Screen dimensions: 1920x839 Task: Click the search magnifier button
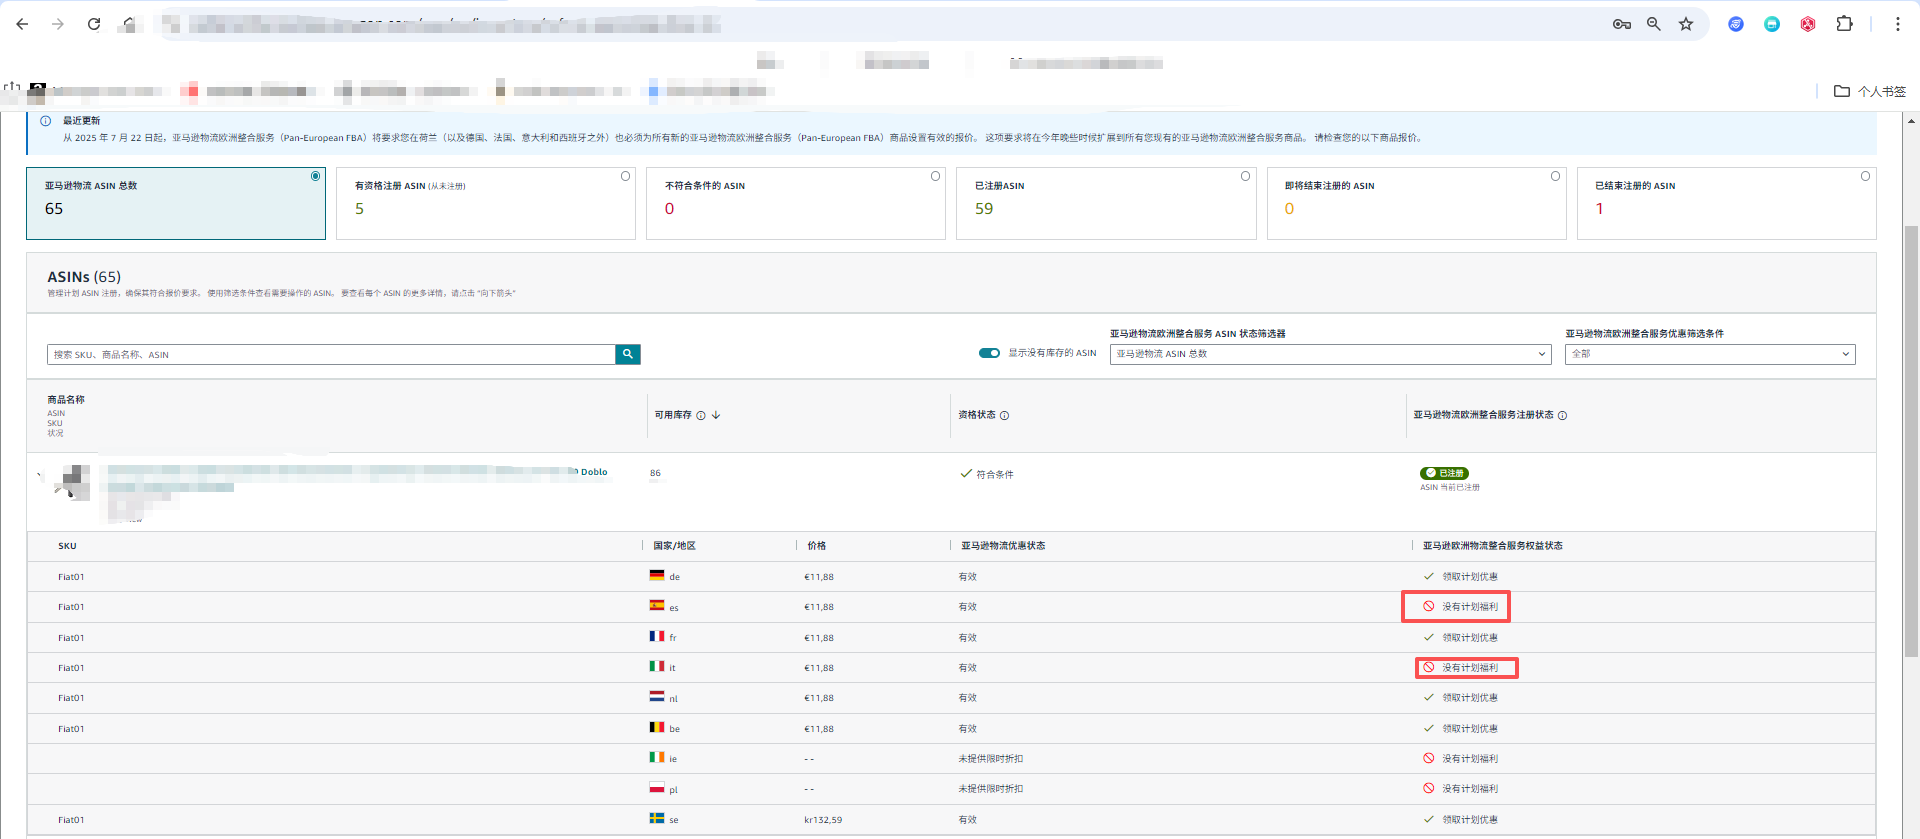coord(627,354)
